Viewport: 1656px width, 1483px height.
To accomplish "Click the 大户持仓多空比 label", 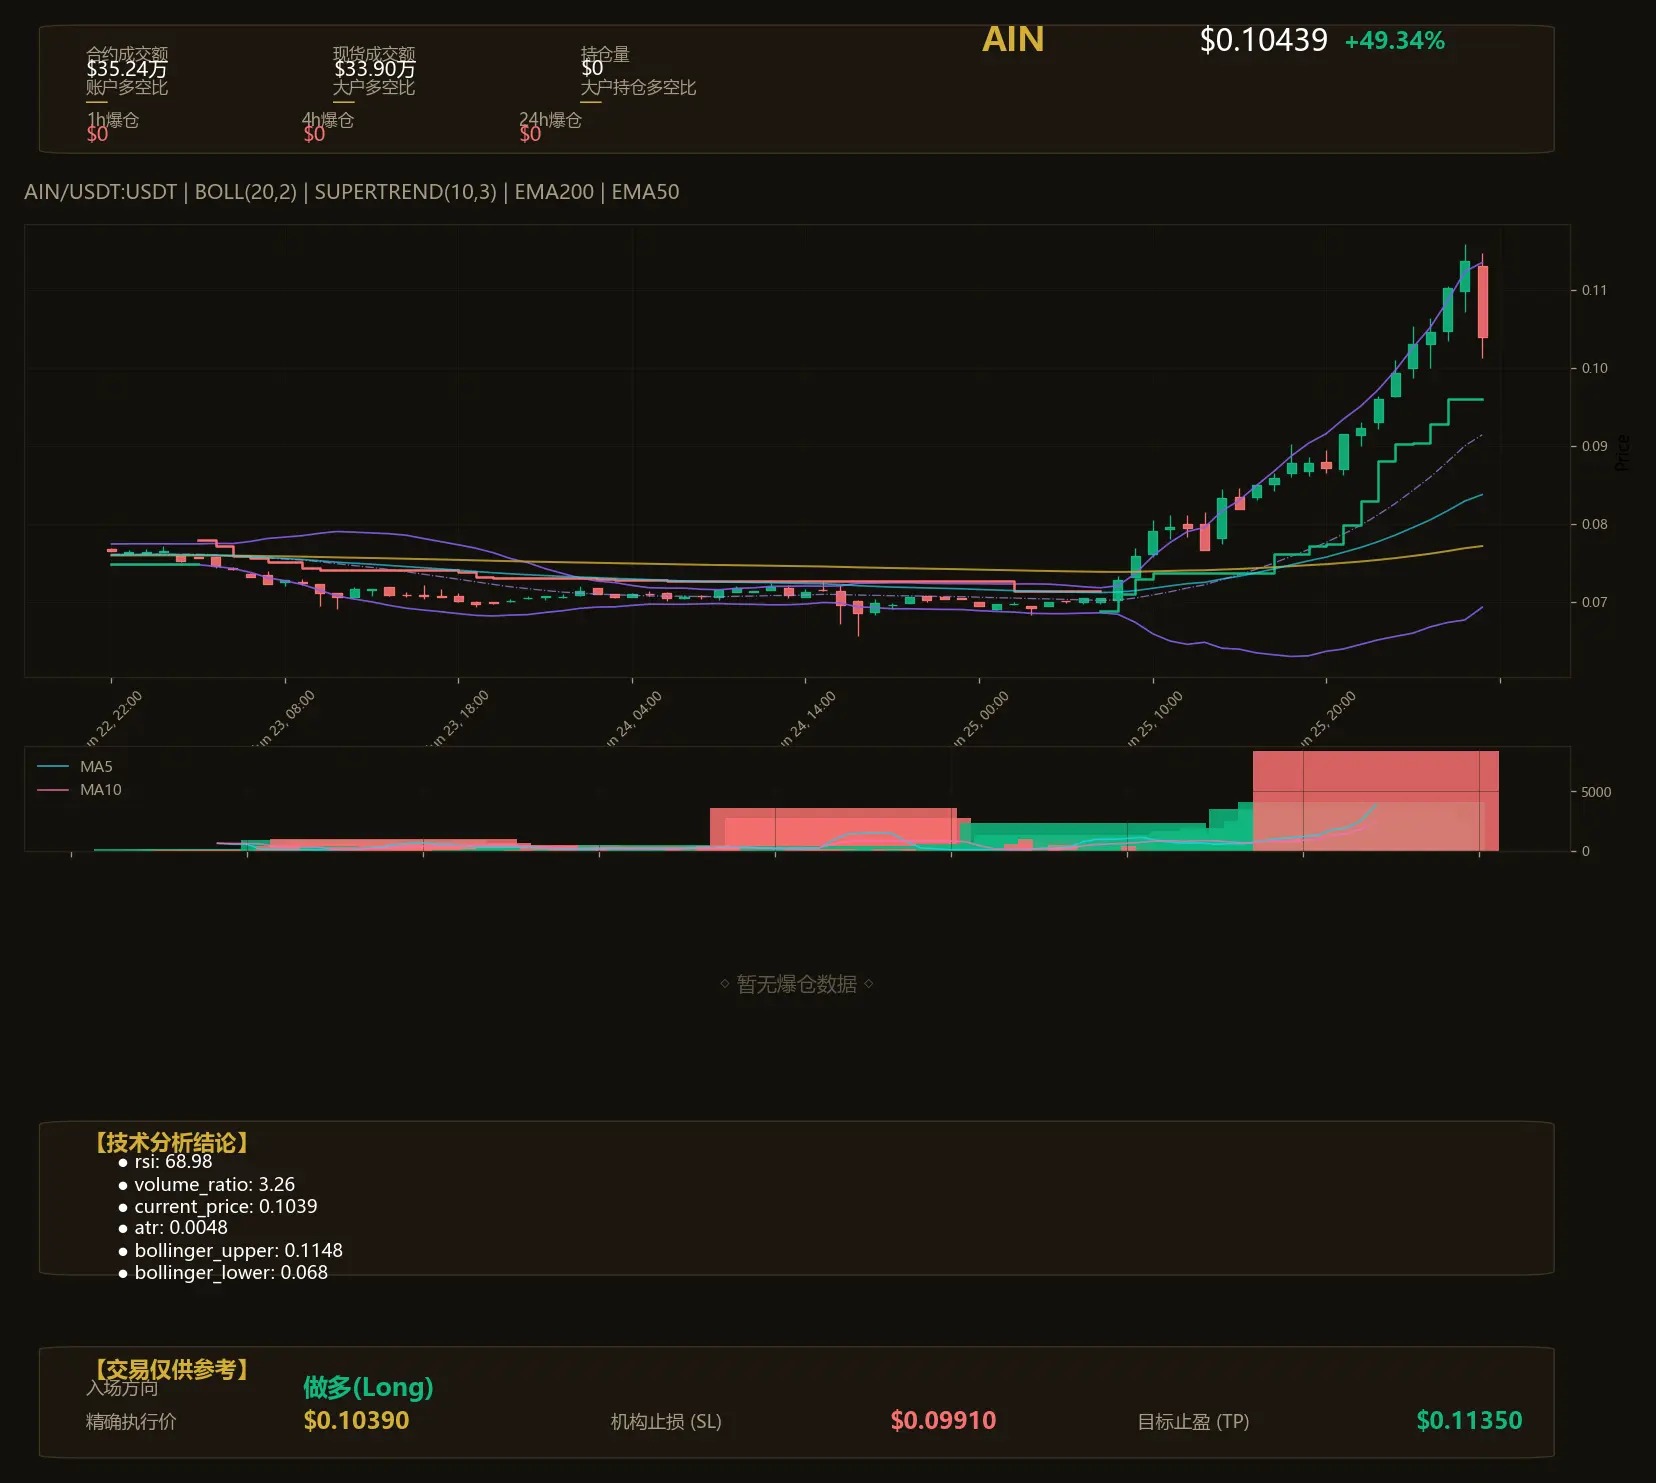I will point(638,87).
